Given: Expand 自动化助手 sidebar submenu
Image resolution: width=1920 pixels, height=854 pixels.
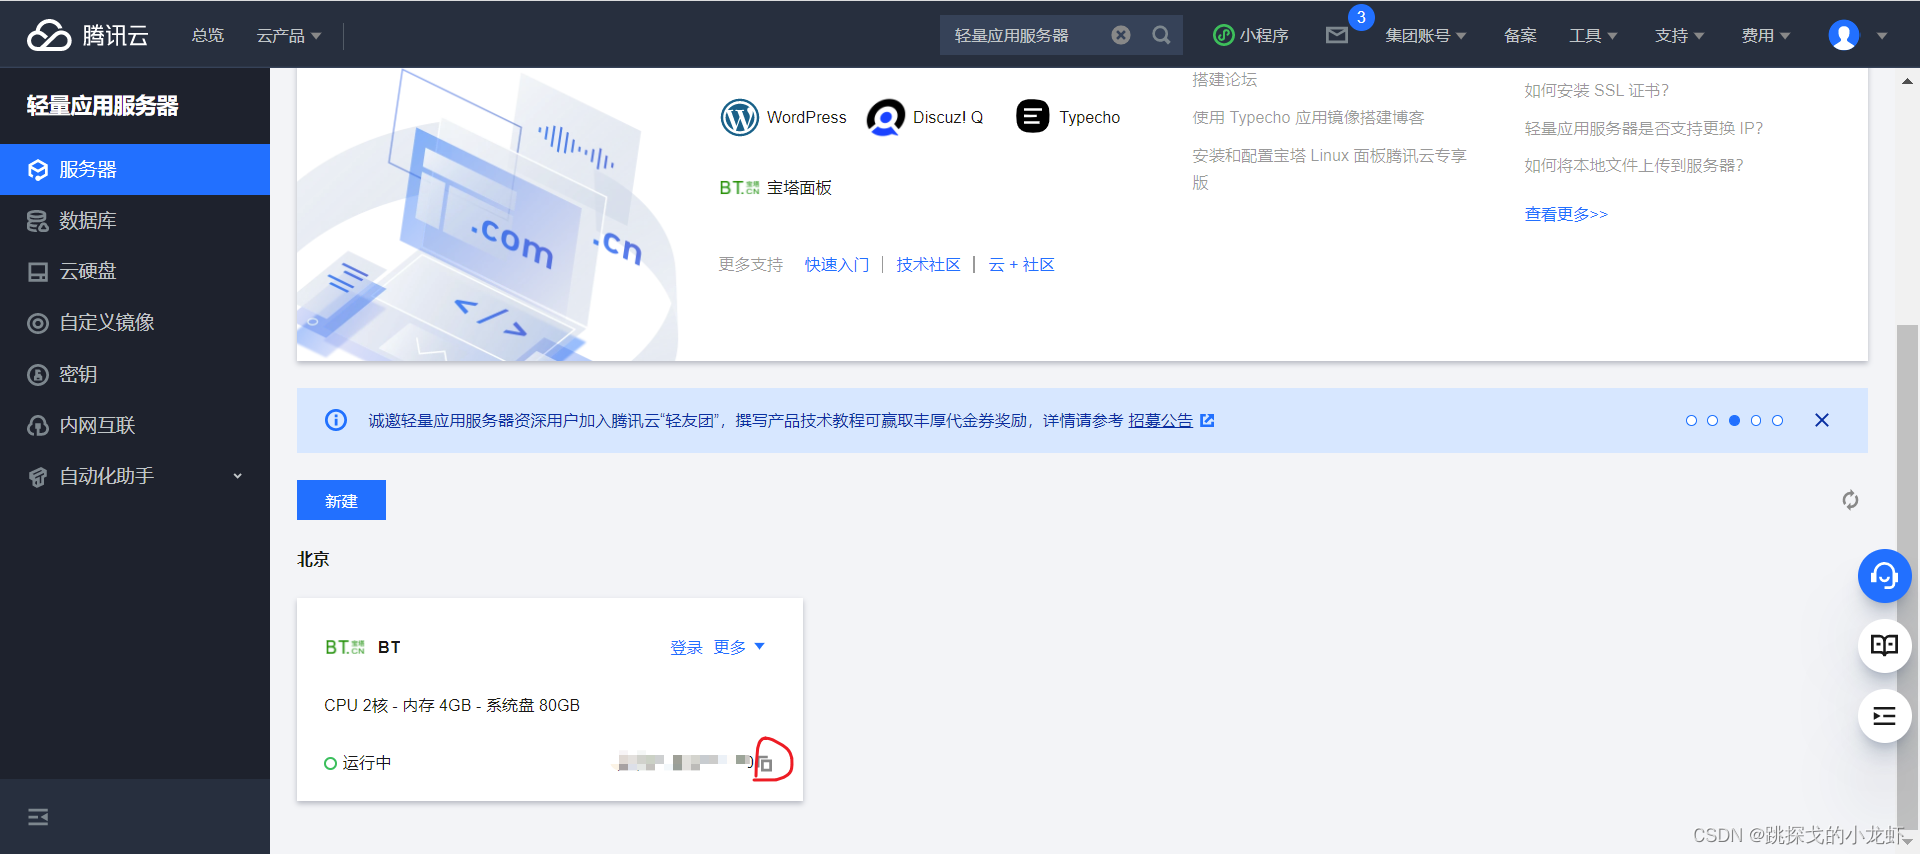Looking at the screenshot, I should (x=135, y=476).
